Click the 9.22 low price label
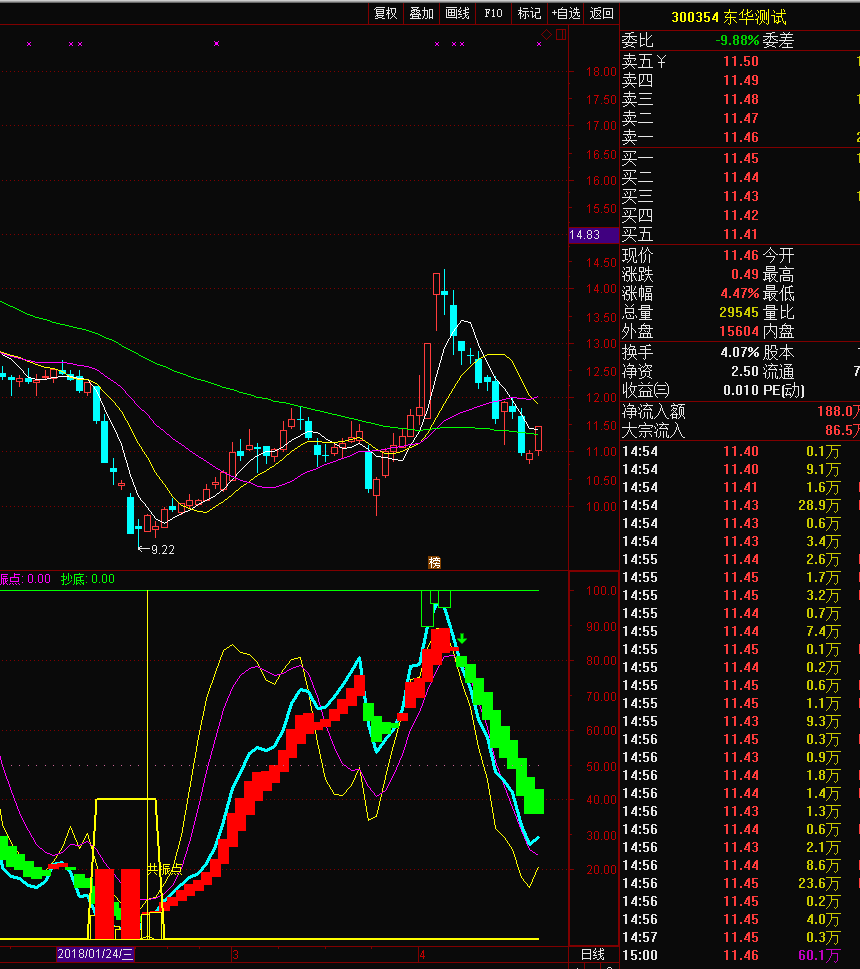Image resolution: width=860 pixels, height=969 pixels. [x=162, y=549]
